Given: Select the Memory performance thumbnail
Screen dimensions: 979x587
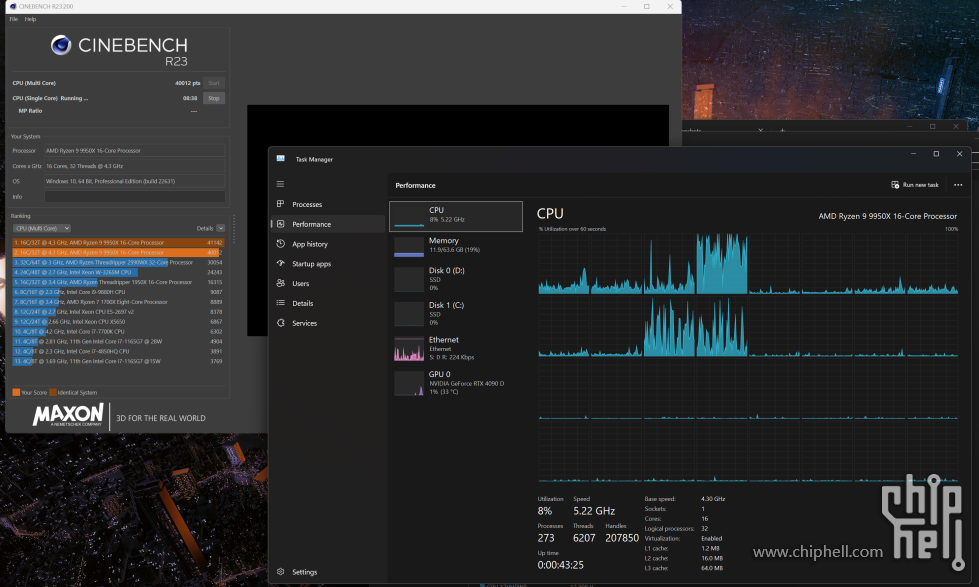Looking at the screenshot, I should (409, 247).
